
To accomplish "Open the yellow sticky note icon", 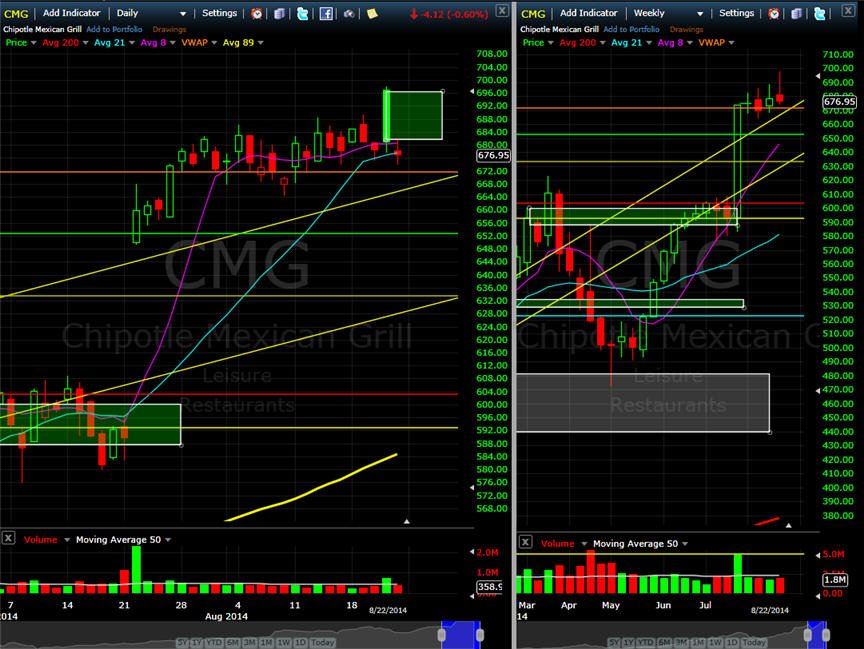I will [x=372, y=13].
